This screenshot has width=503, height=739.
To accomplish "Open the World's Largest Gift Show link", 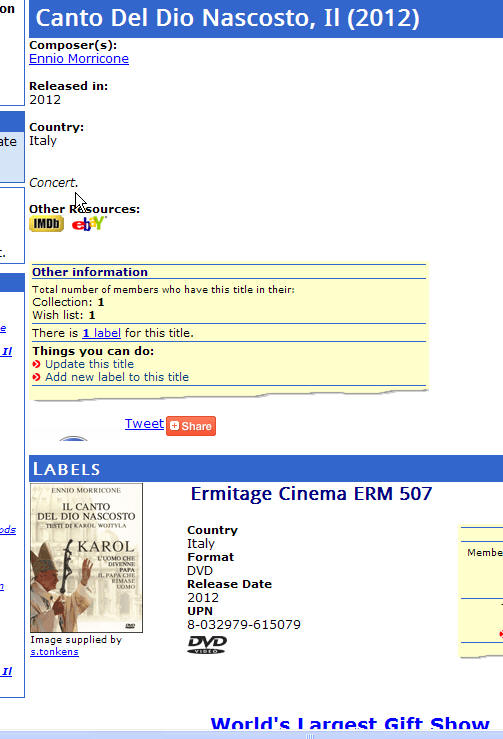I will [x=350, y=723].
